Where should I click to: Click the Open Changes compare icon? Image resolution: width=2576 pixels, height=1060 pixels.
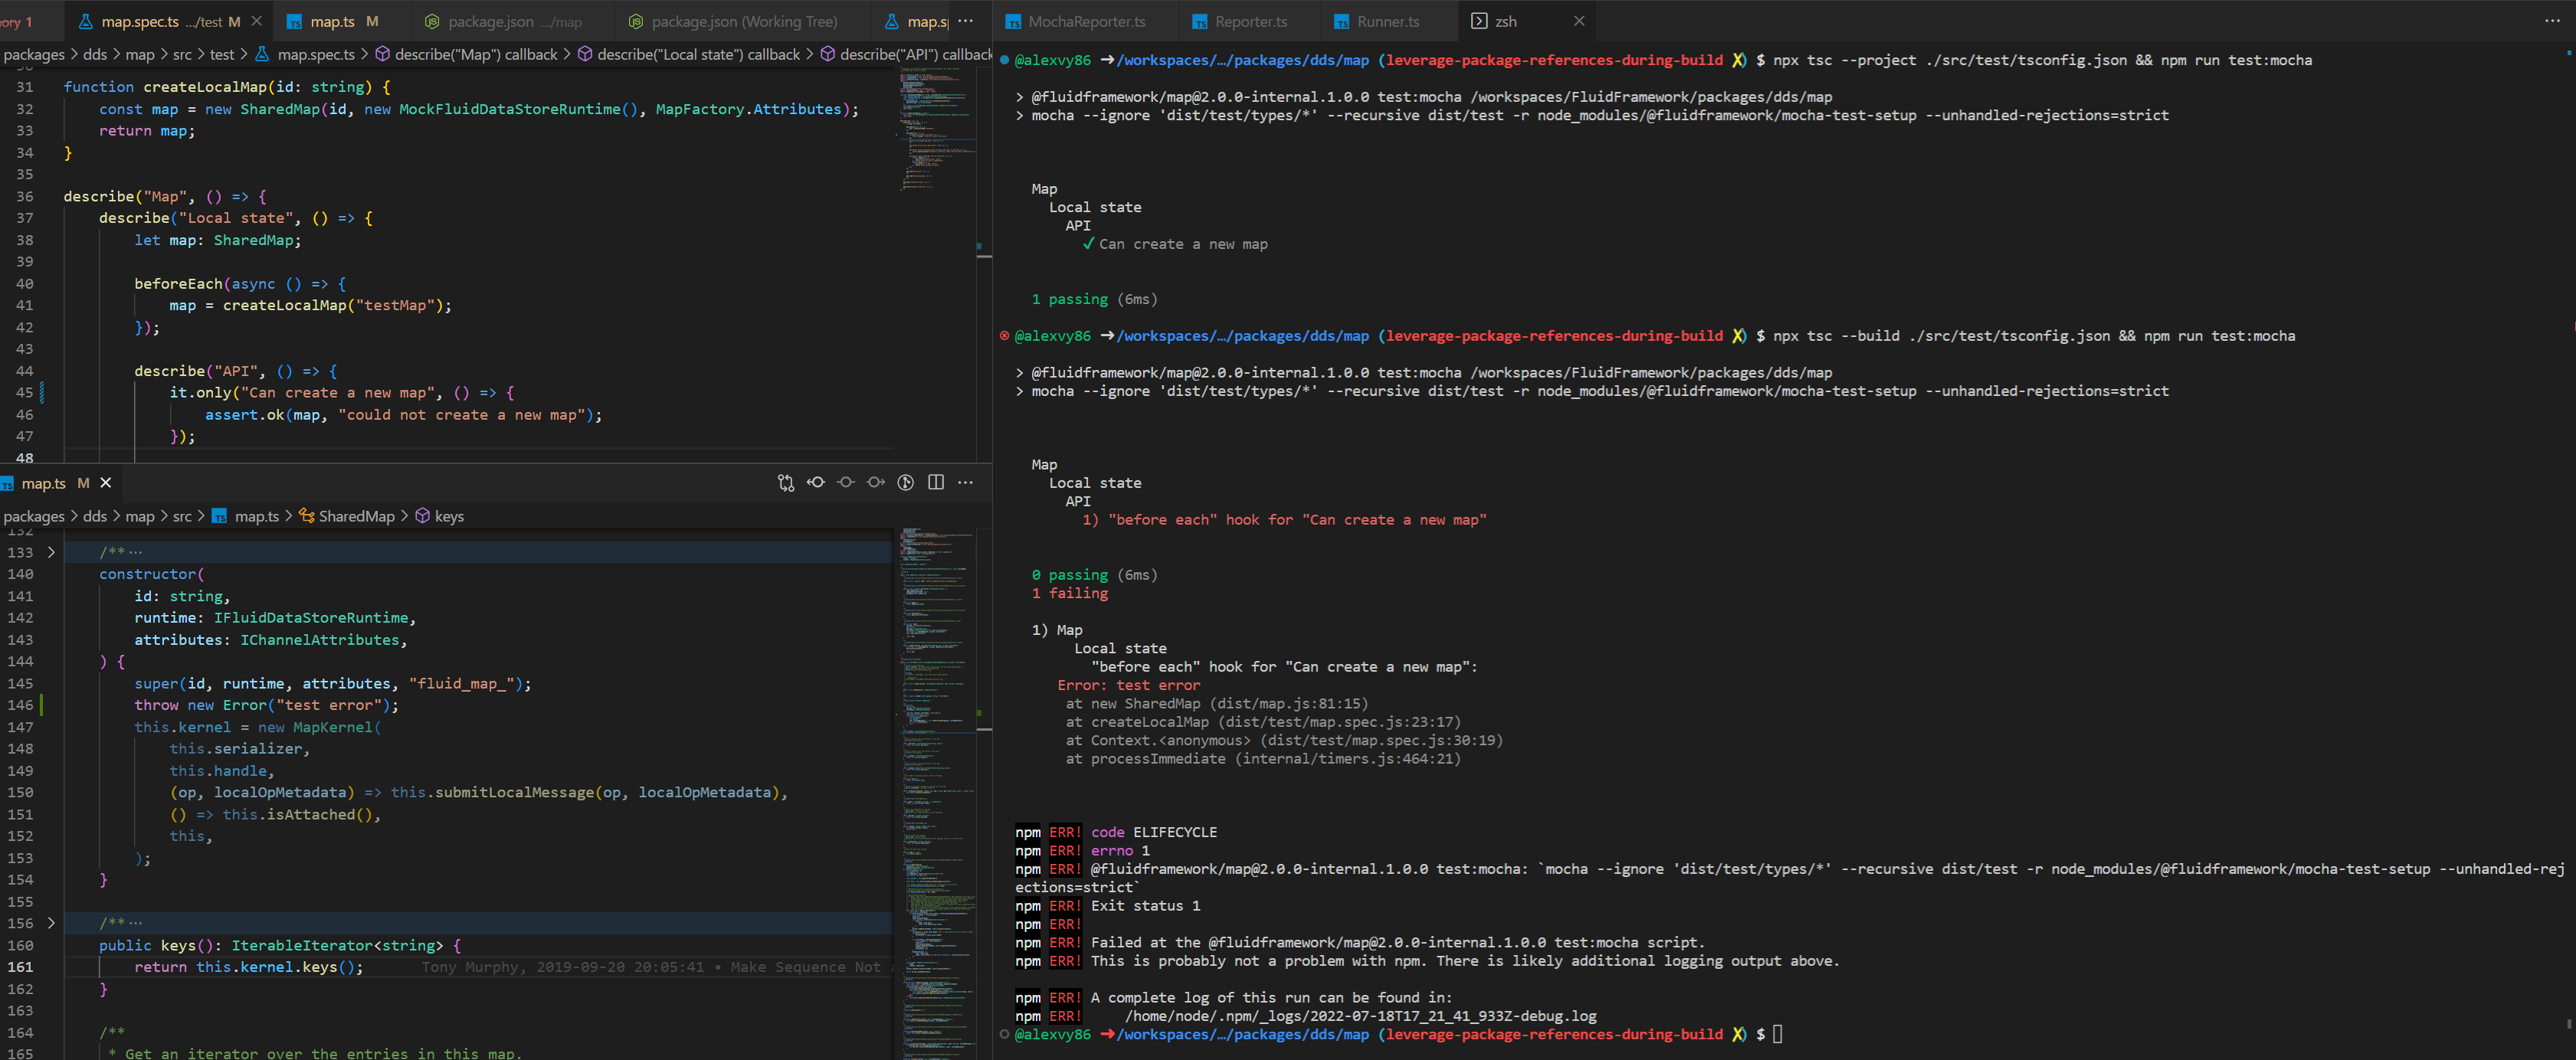(785, 483)
